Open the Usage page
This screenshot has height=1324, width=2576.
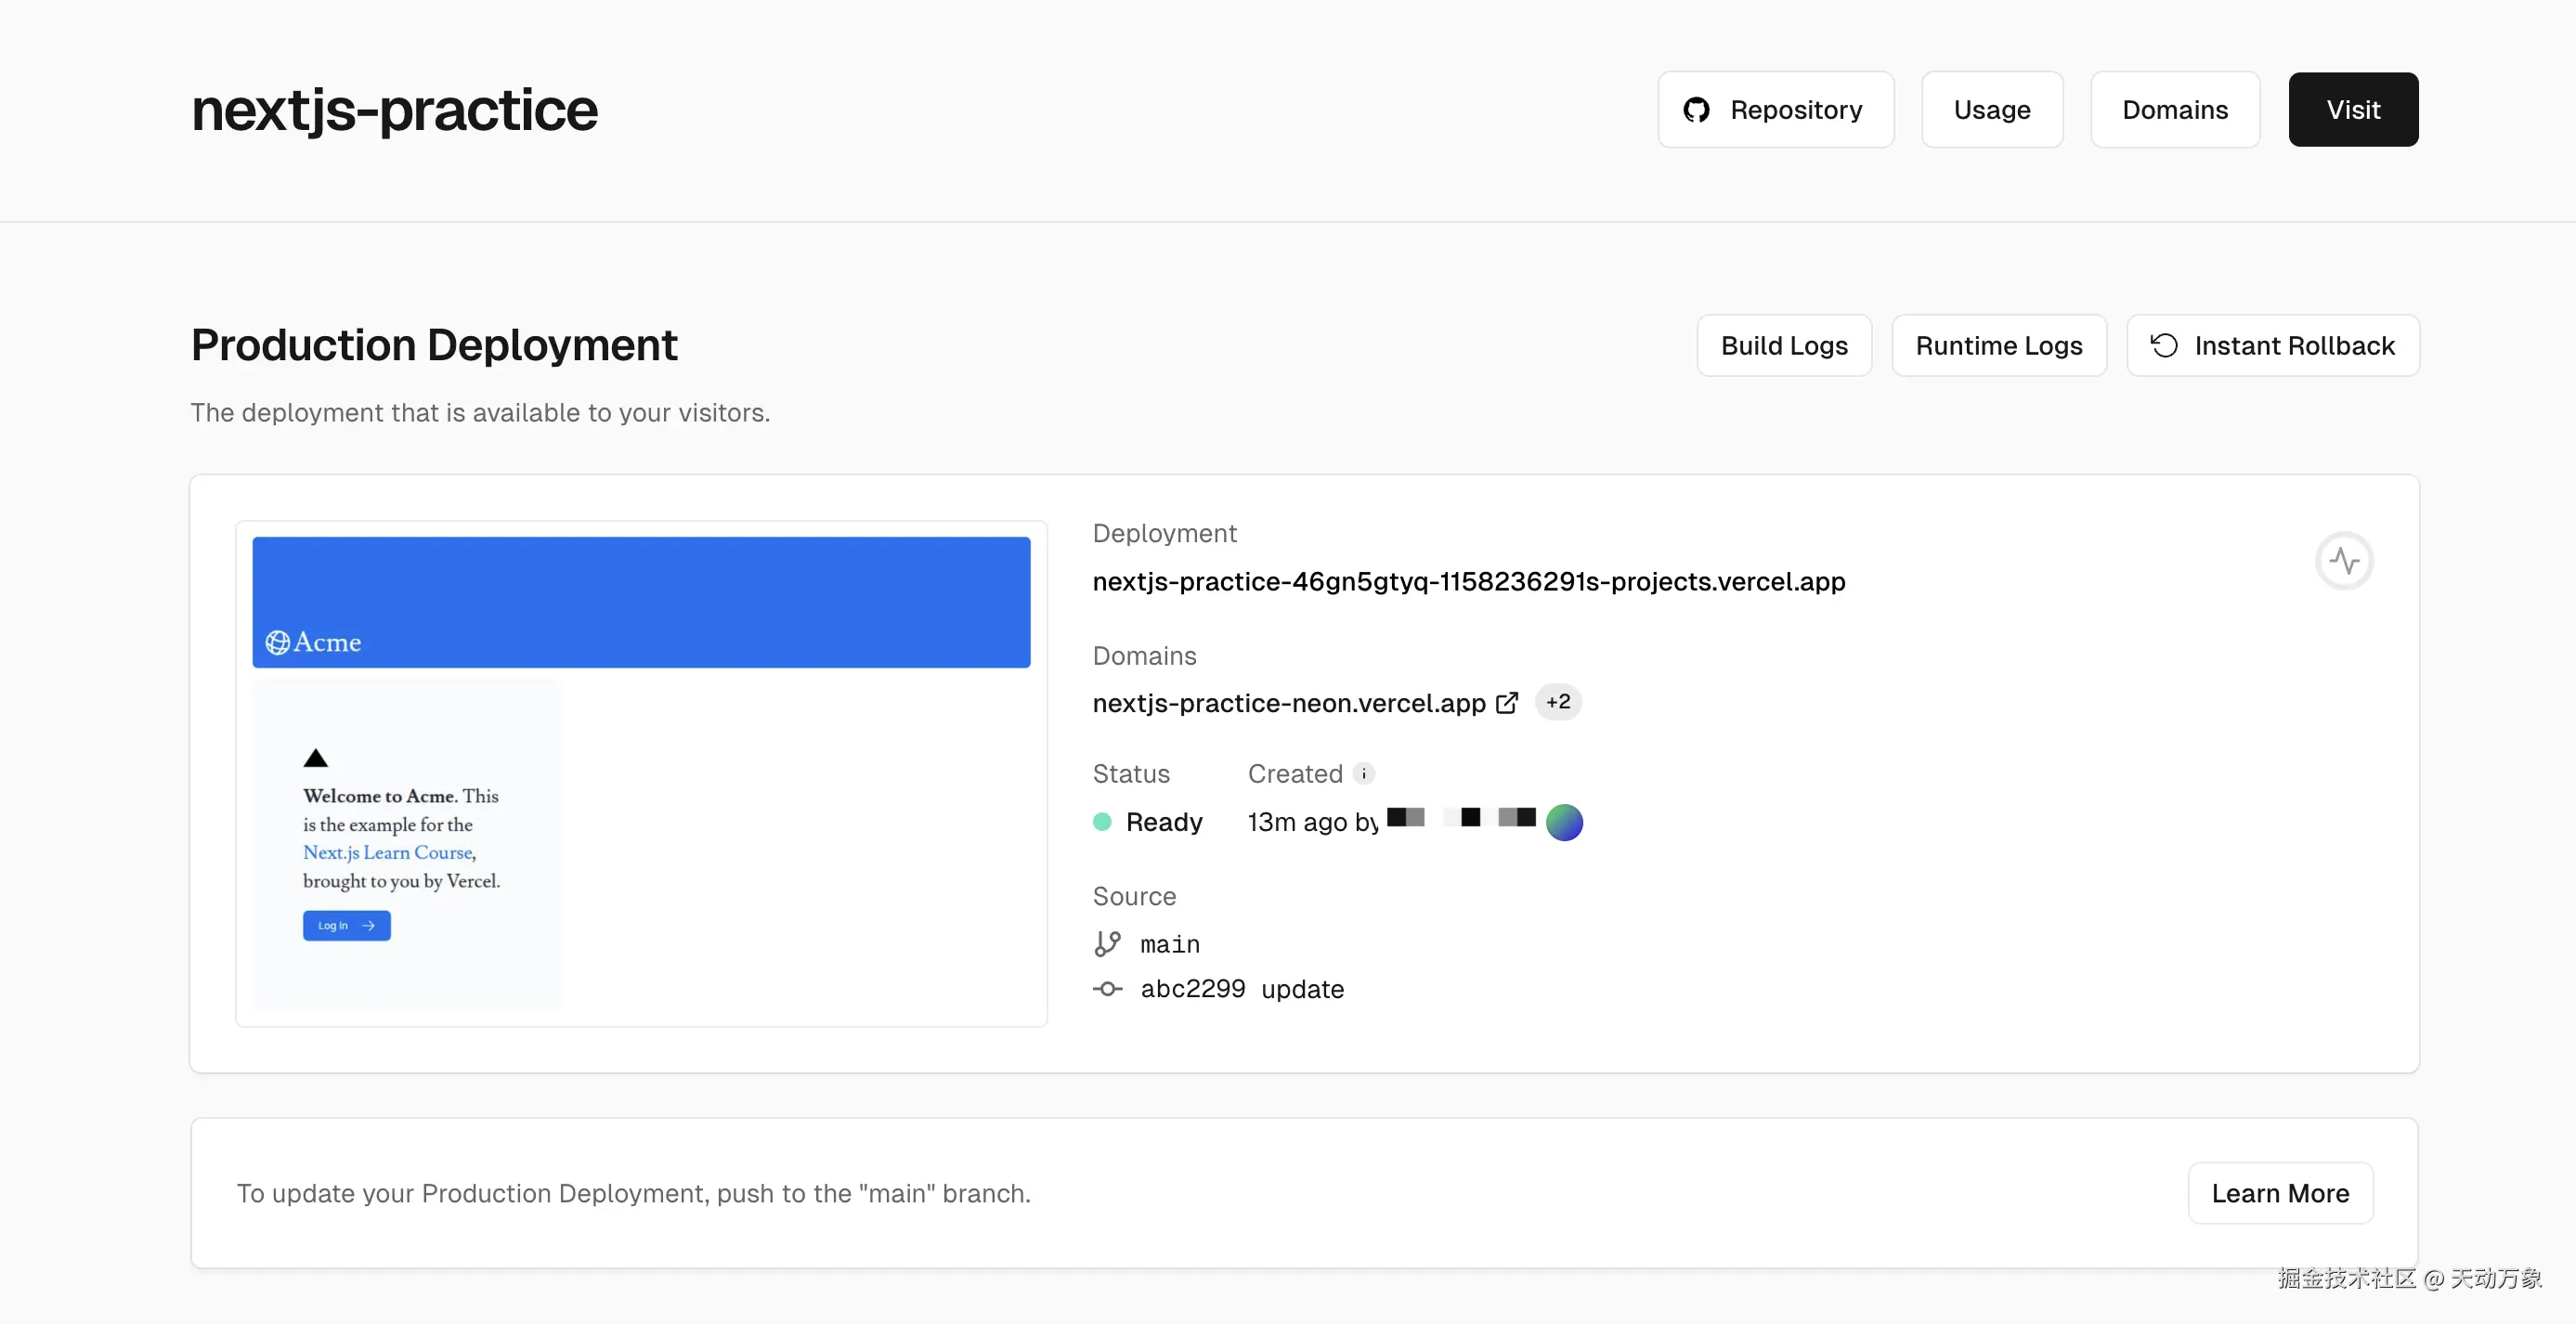[x=1991, y=110]
